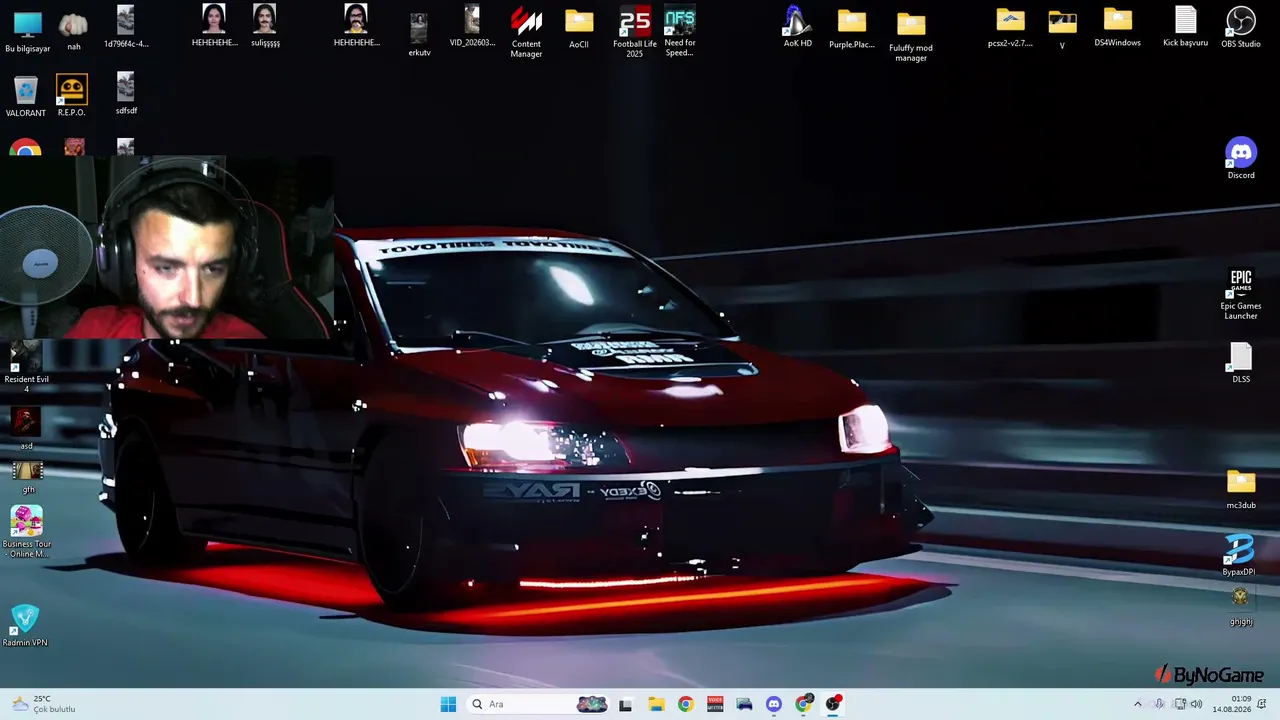This screenshot has width=1280, height=720.
Task: Click the microphone tray icon
Action: coord(1159,704)
